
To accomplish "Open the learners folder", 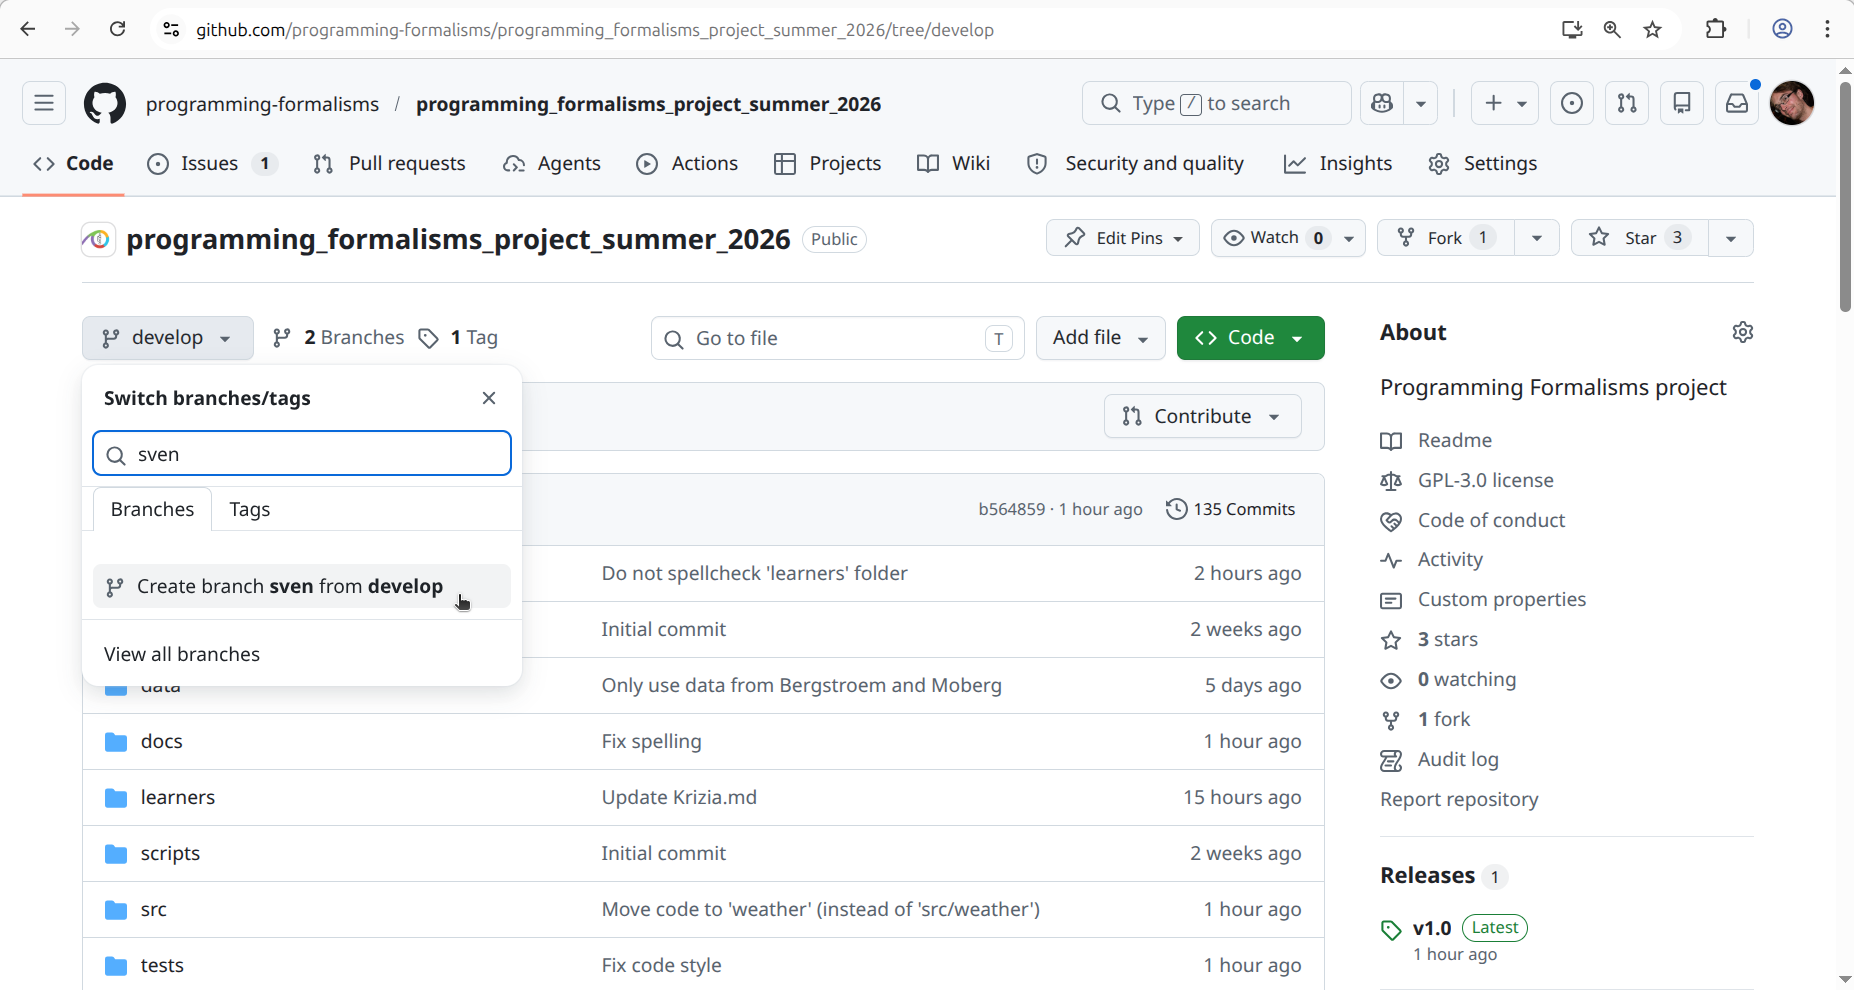I will [178, 797].
